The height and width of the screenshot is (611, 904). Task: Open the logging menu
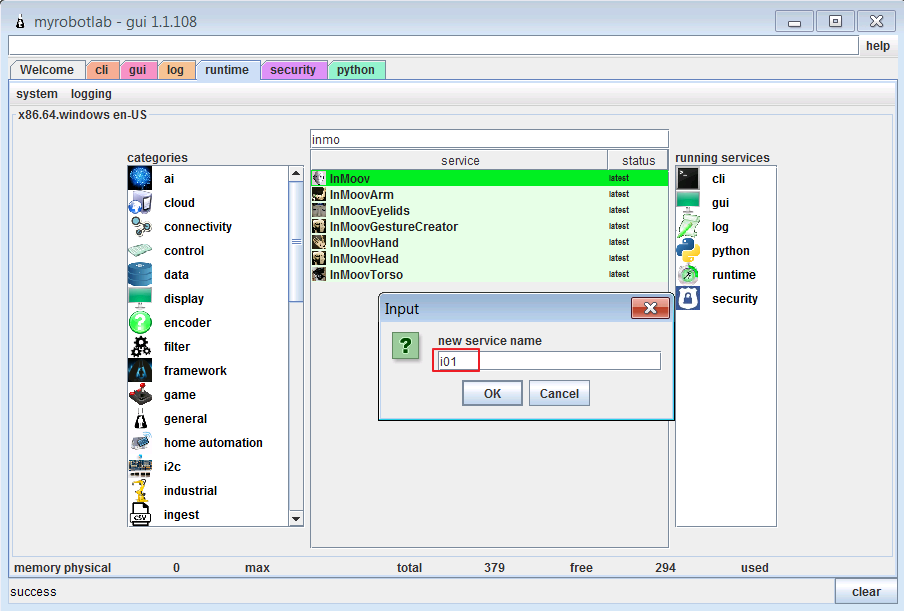click(91, 93)
